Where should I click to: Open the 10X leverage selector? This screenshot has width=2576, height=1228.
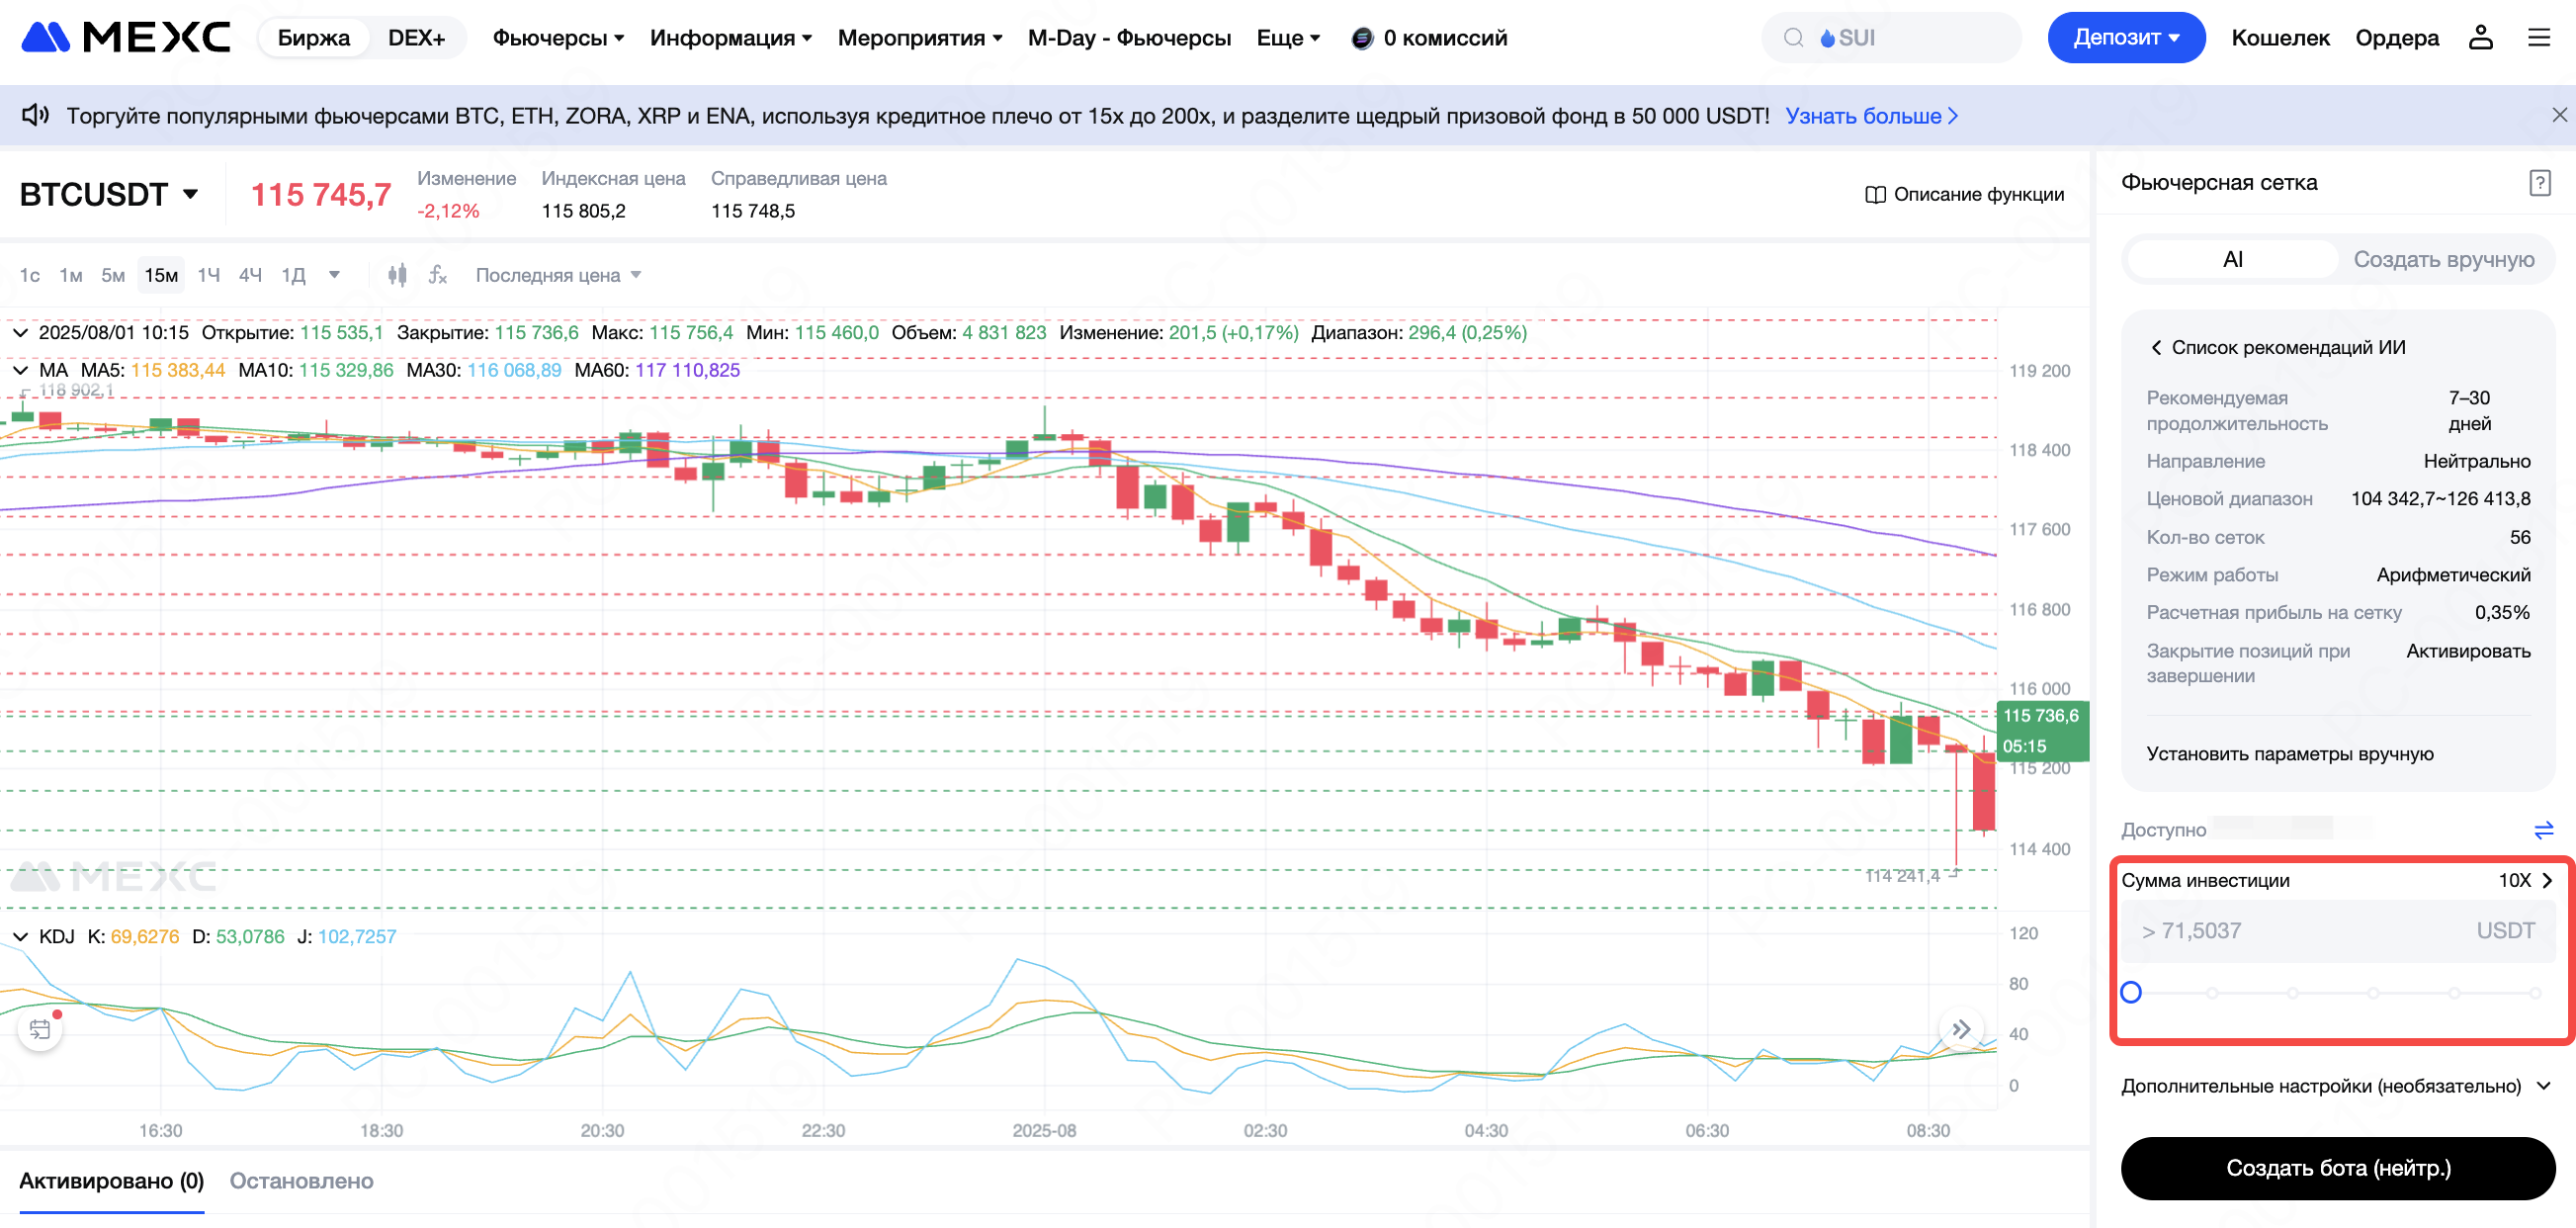click(2525, 880)
